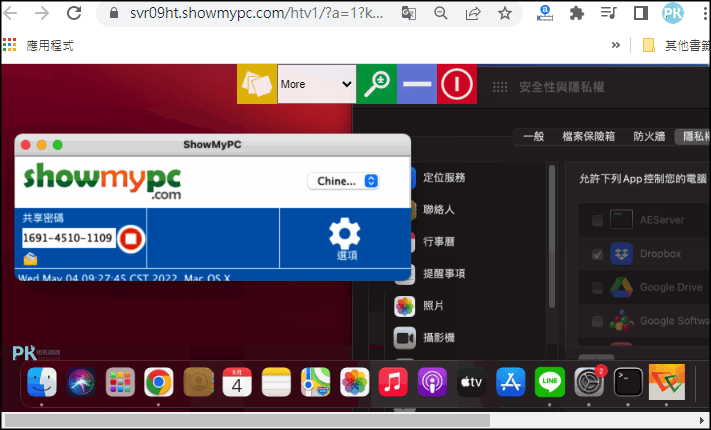Open Music from the Dock
The width and height of the screenshot is (711, 430).
(393, 382)
